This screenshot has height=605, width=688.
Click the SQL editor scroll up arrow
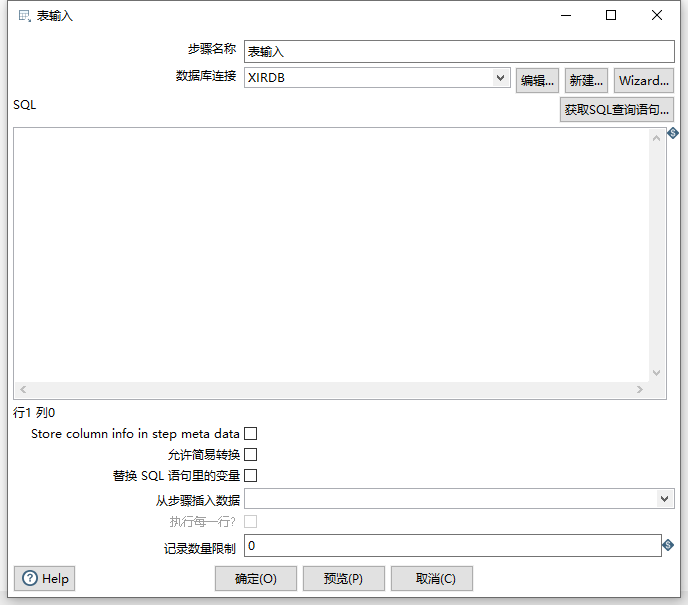[x=656, y=138]
